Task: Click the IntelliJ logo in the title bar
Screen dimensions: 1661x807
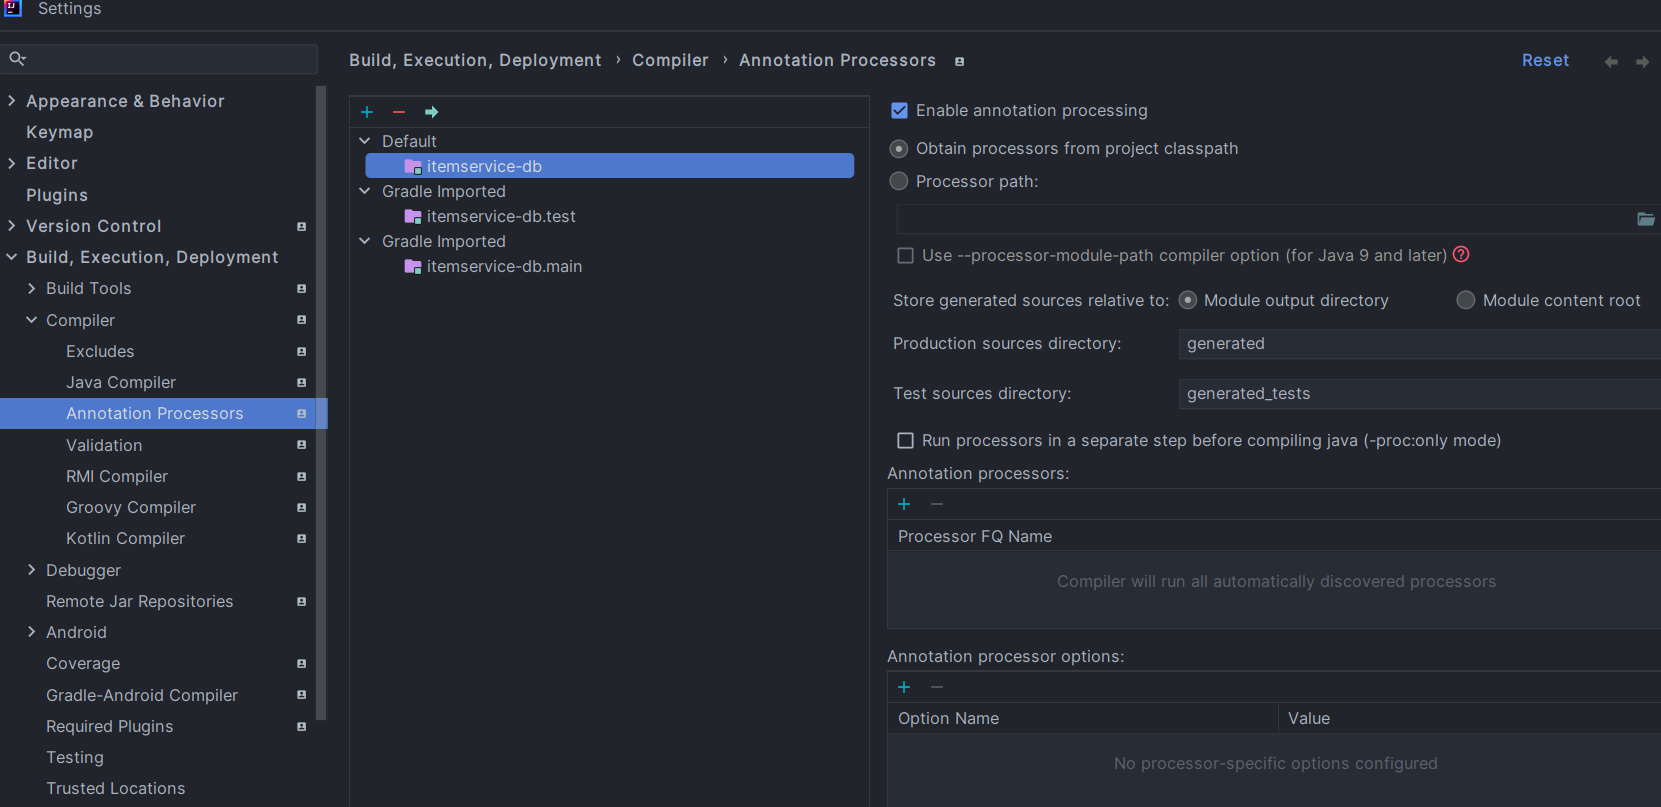Action: point(12,8)
